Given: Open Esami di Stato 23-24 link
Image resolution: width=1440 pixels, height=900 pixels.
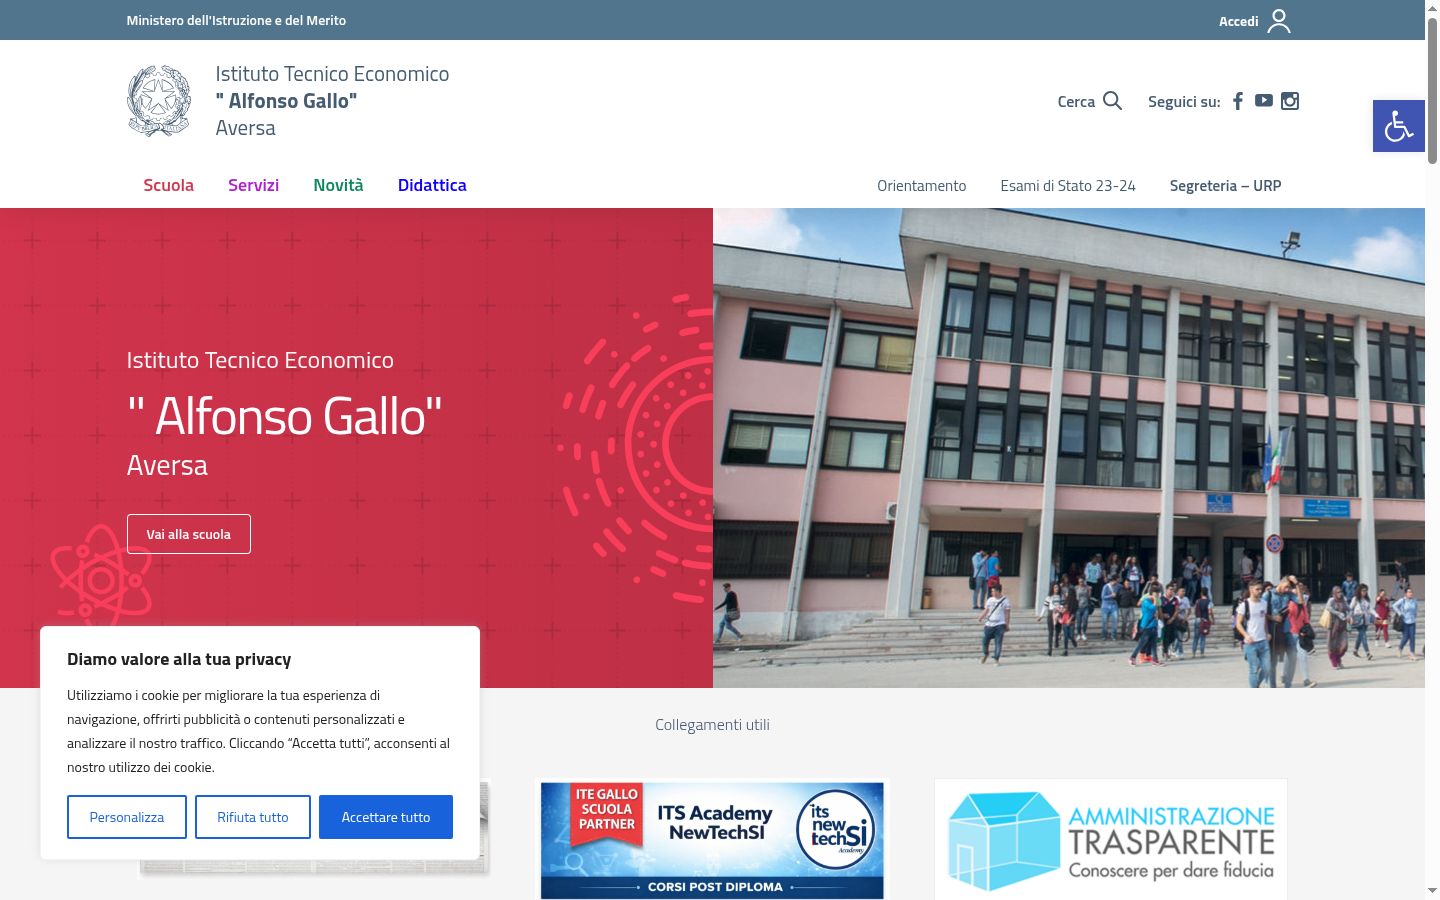Looking at the screenshot, I should tap(1068, 186).
